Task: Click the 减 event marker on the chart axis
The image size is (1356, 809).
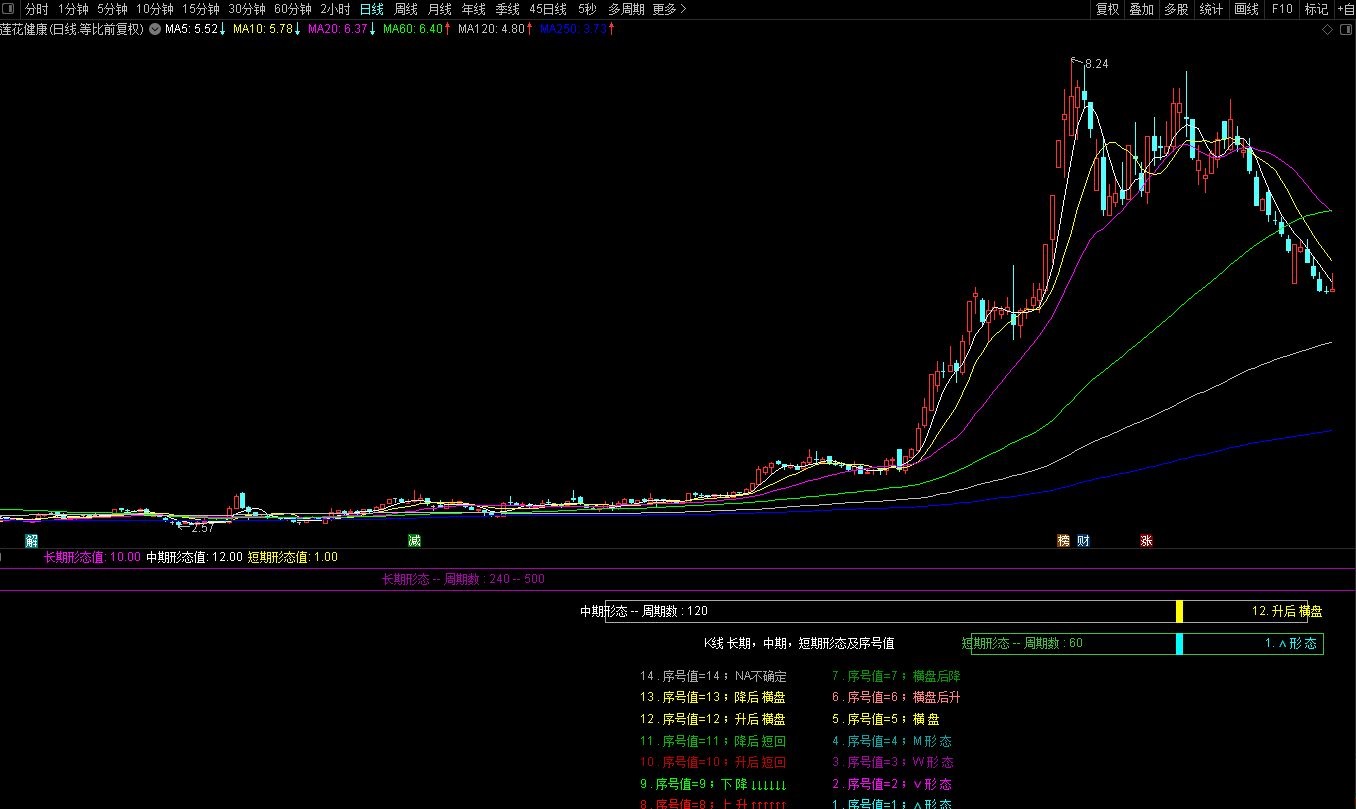Action: [414, 540]
